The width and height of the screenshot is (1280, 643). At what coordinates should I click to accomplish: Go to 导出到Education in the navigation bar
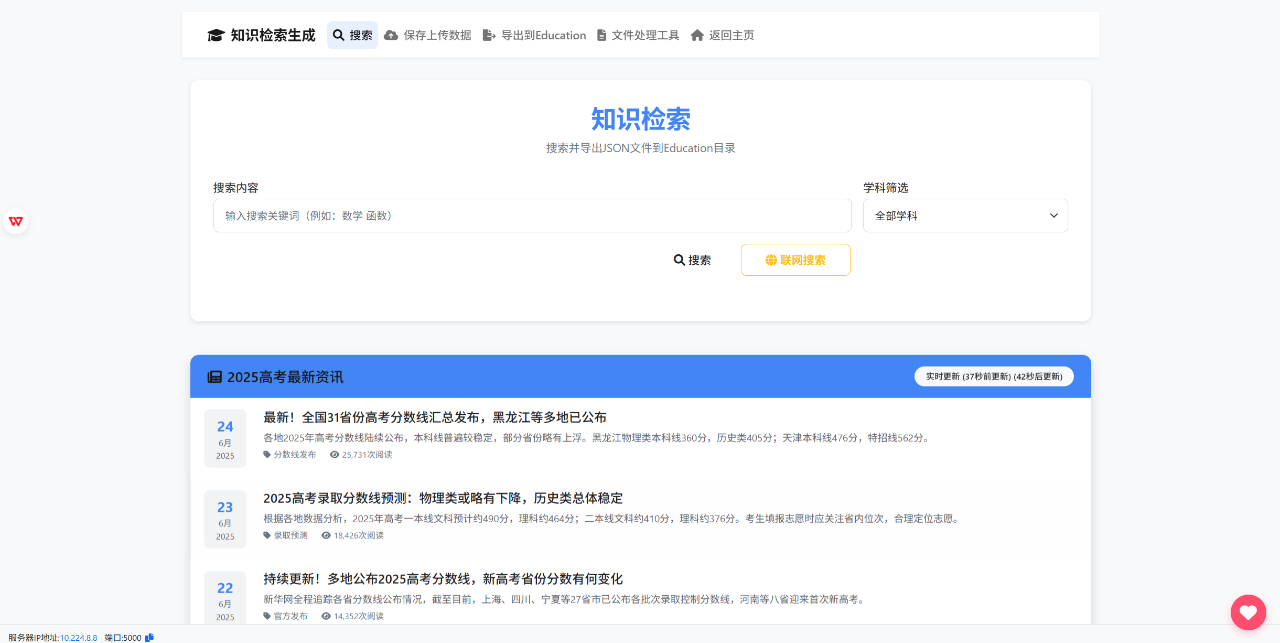pyautogui.click(x=534, y=35)
